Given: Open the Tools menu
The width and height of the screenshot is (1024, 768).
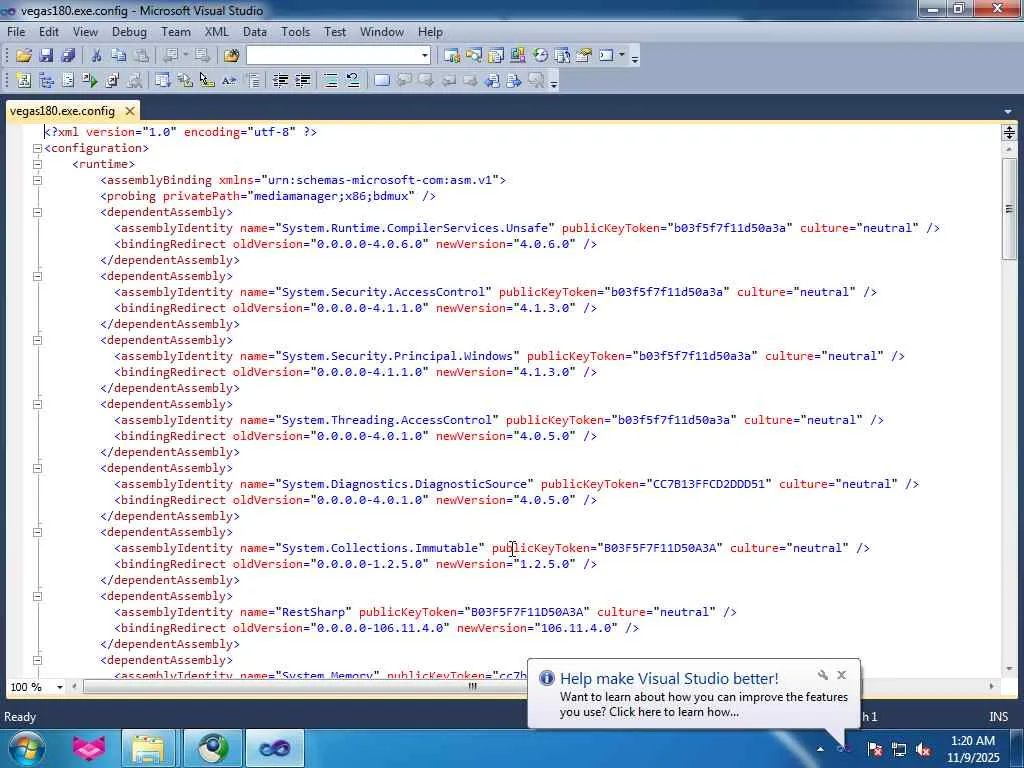Looking at the screenshot, I should click(295, 31).
